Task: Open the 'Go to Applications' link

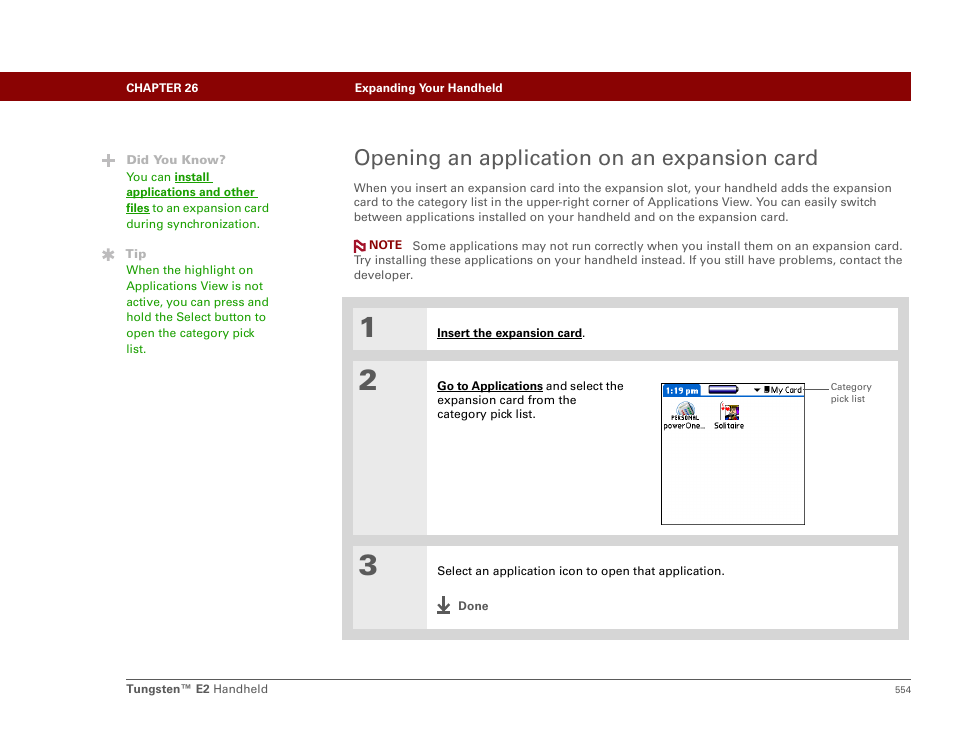Action: [489, 386]
